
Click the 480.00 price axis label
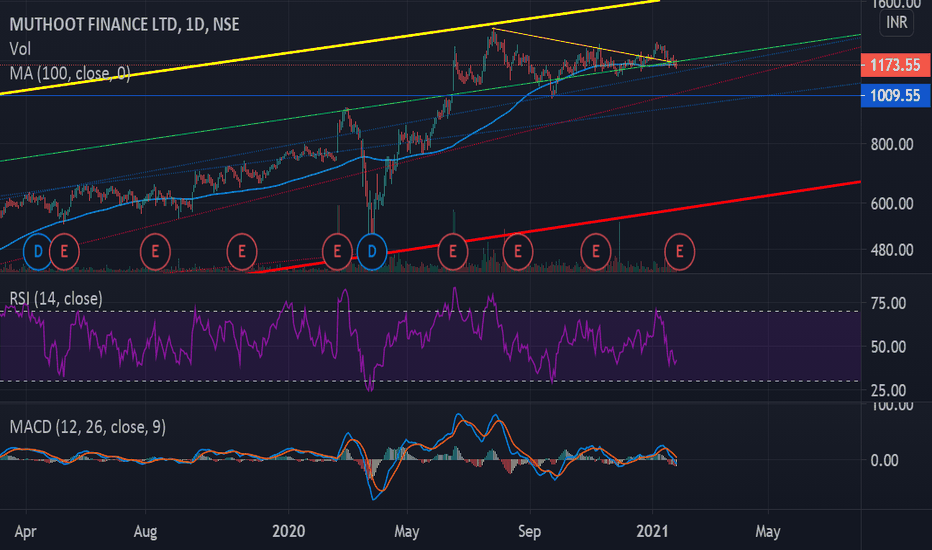892,250
